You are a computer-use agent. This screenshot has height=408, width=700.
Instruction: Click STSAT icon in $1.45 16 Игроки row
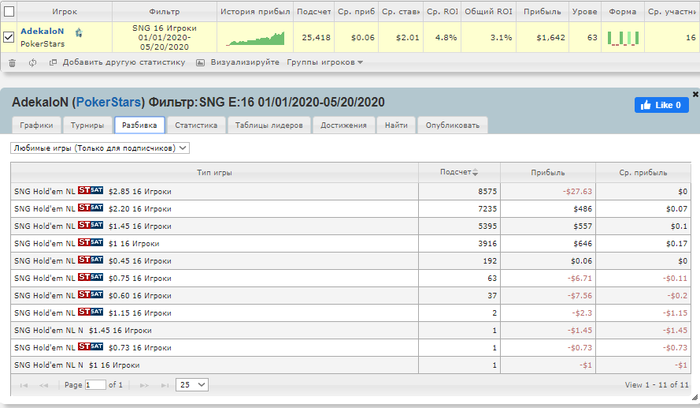[91, 225]
